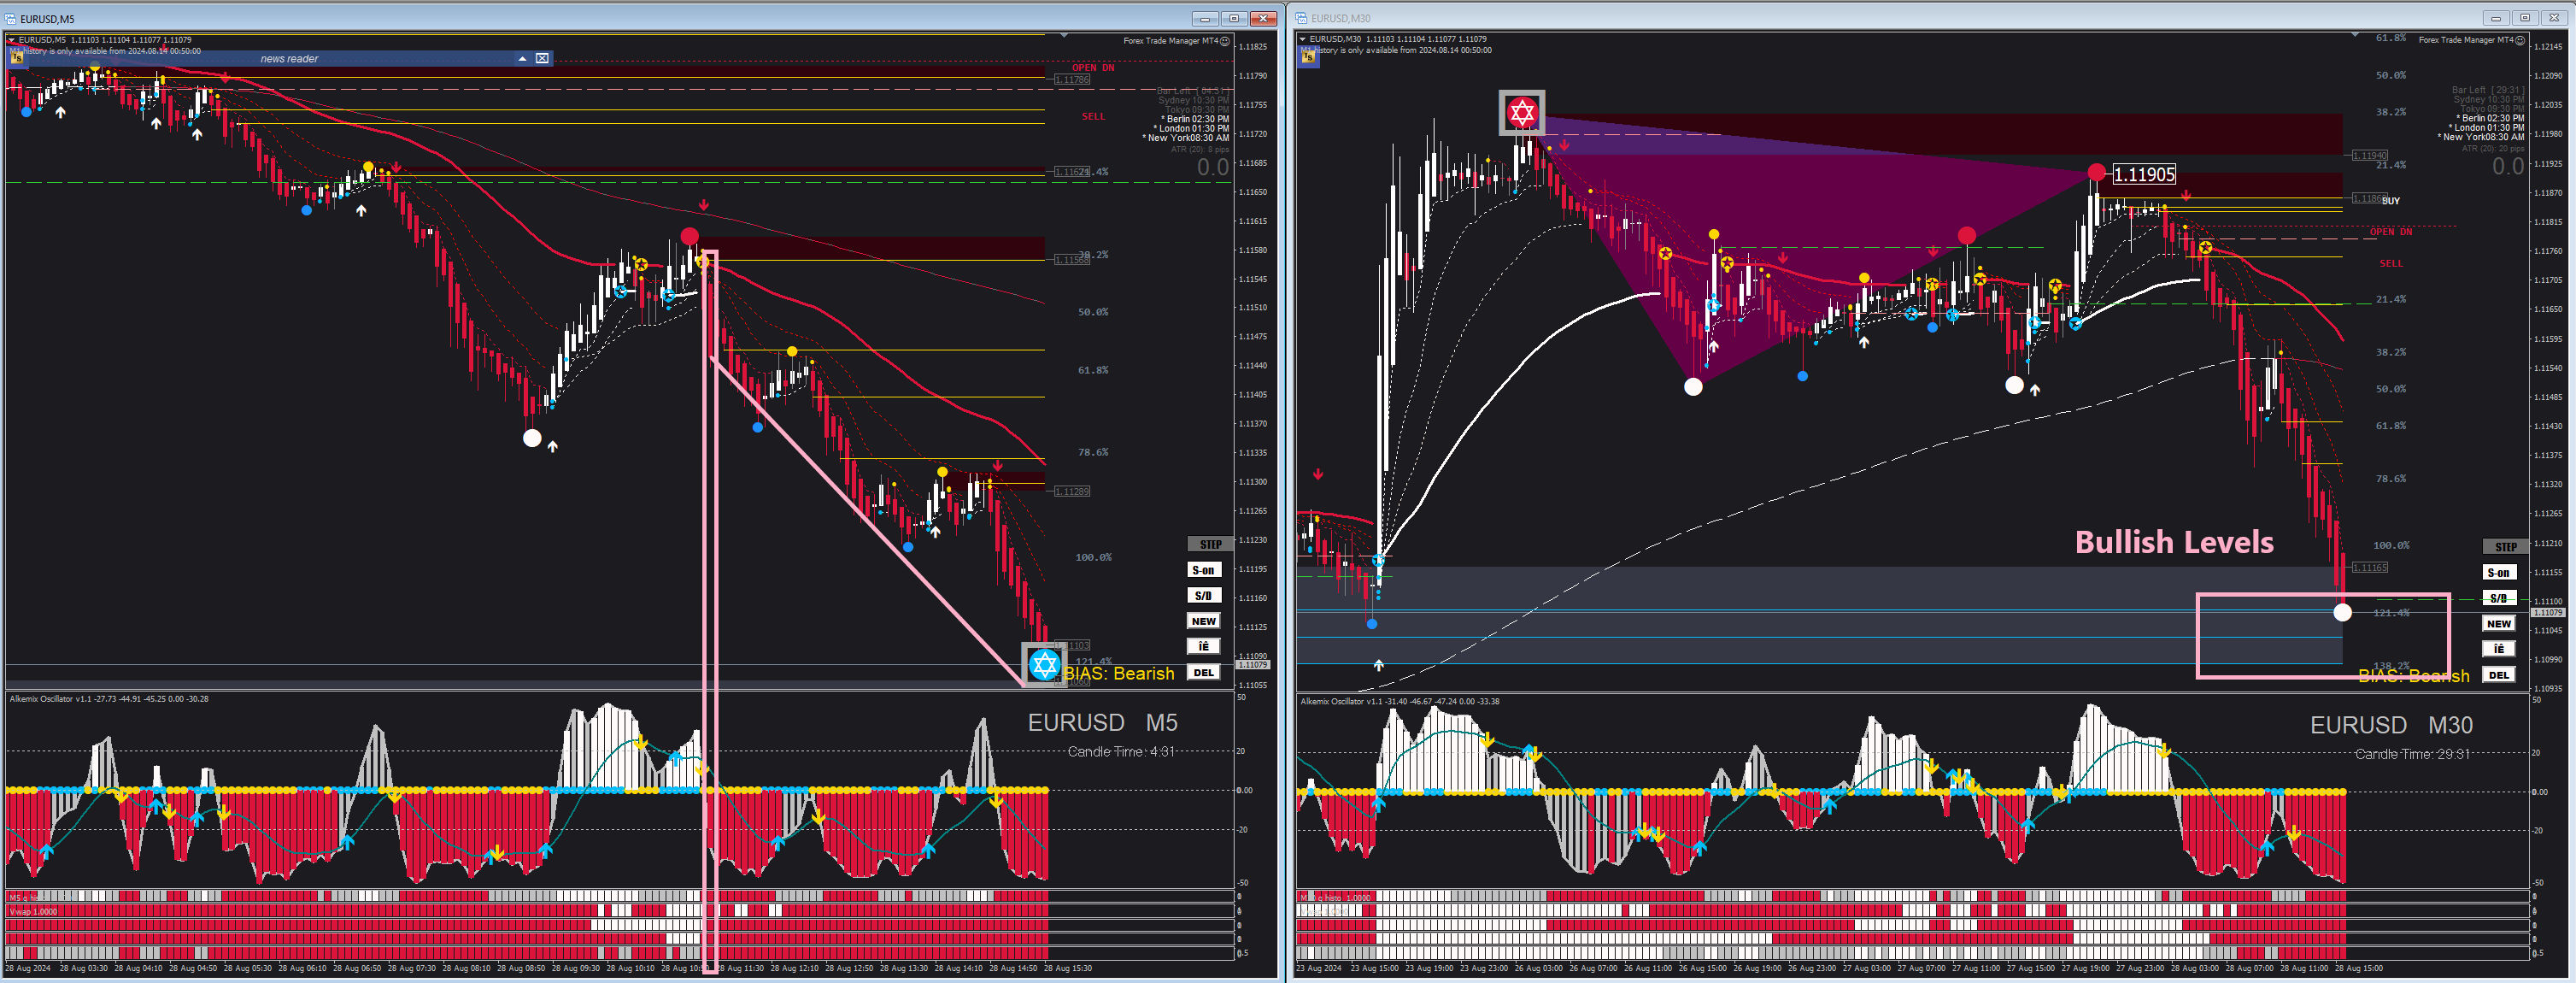
Task: Toggle the S-on button on M5 chart
Action: 1204,570
